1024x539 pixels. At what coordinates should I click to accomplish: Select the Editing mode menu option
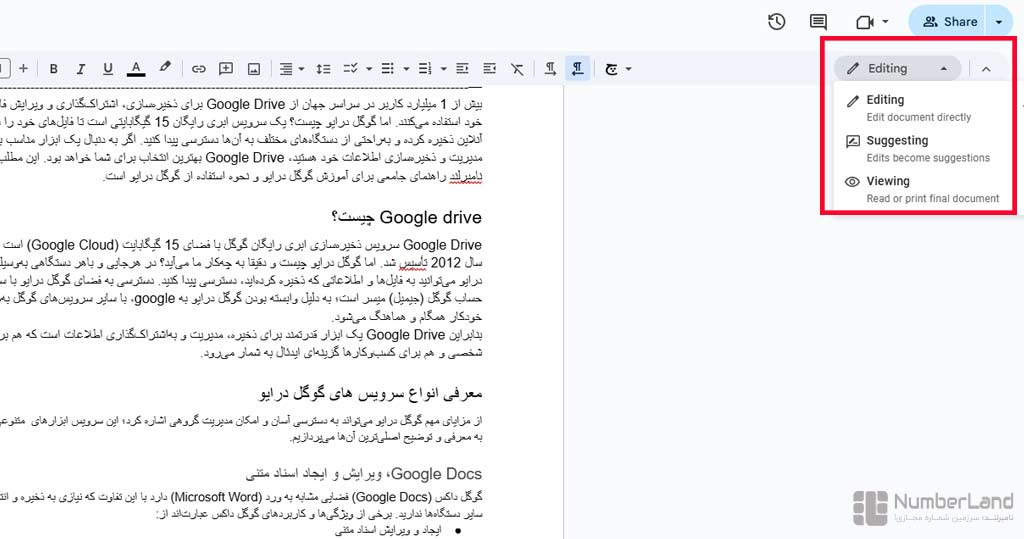(921, 108)
